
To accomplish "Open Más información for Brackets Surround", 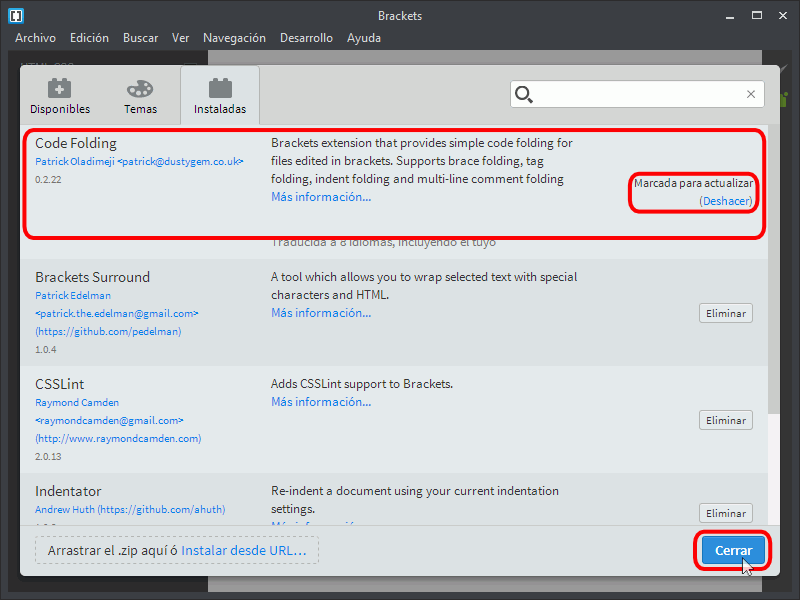I will click(321, 313).
